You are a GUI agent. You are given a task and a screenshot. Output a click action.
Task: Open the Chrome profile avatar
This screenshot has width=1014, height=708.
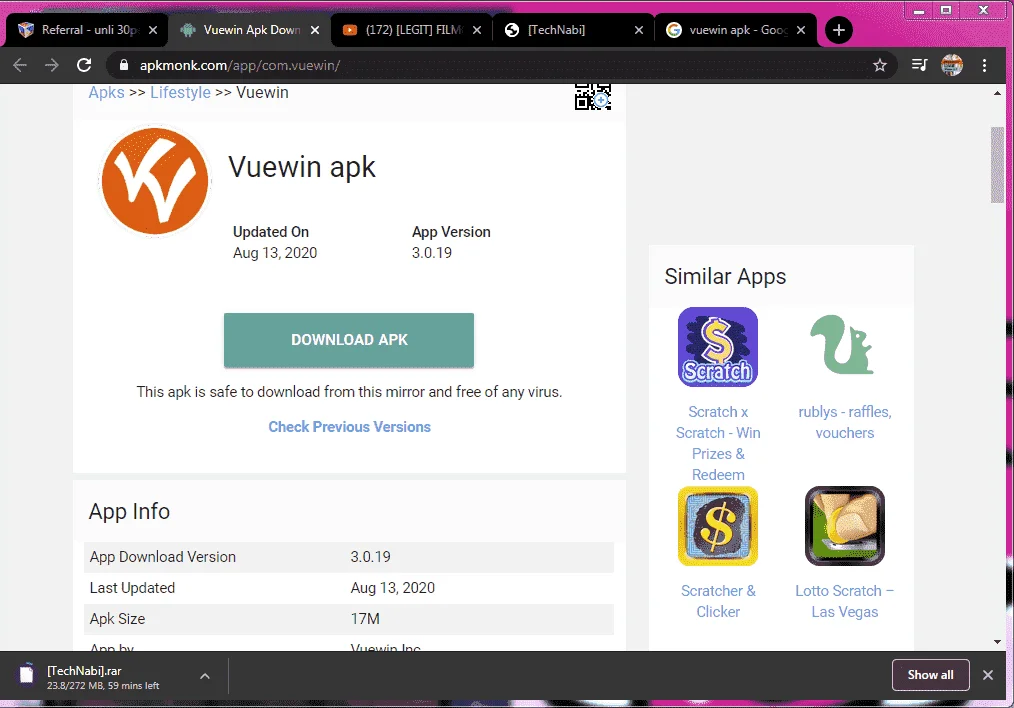click(x=952, y=65)
